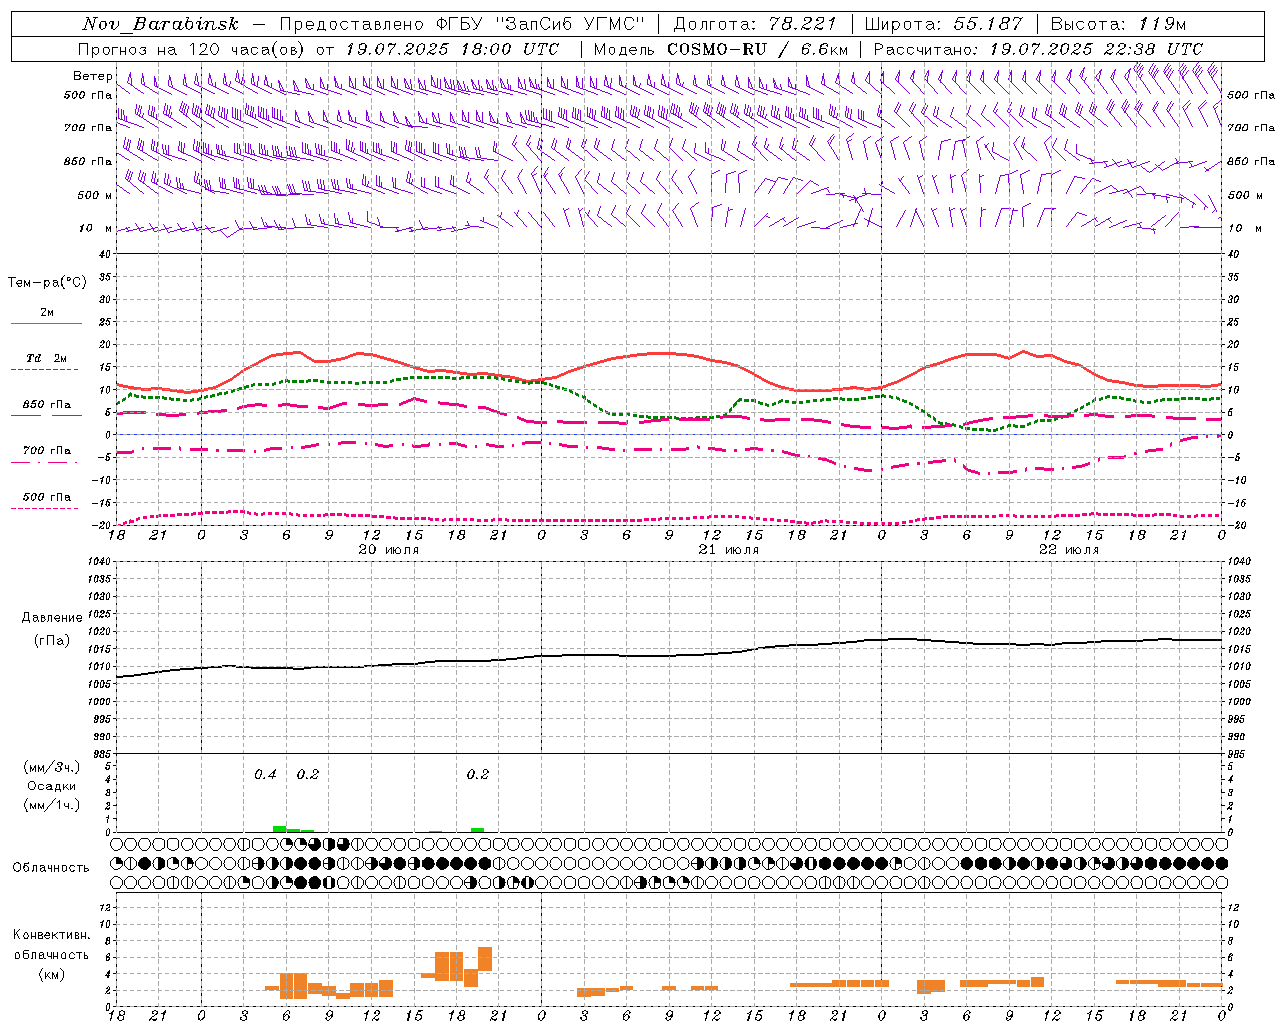Click the Td 2м dew point legend entry
The height and width of the screenshot is (1024, 1280).
point(46,358)
